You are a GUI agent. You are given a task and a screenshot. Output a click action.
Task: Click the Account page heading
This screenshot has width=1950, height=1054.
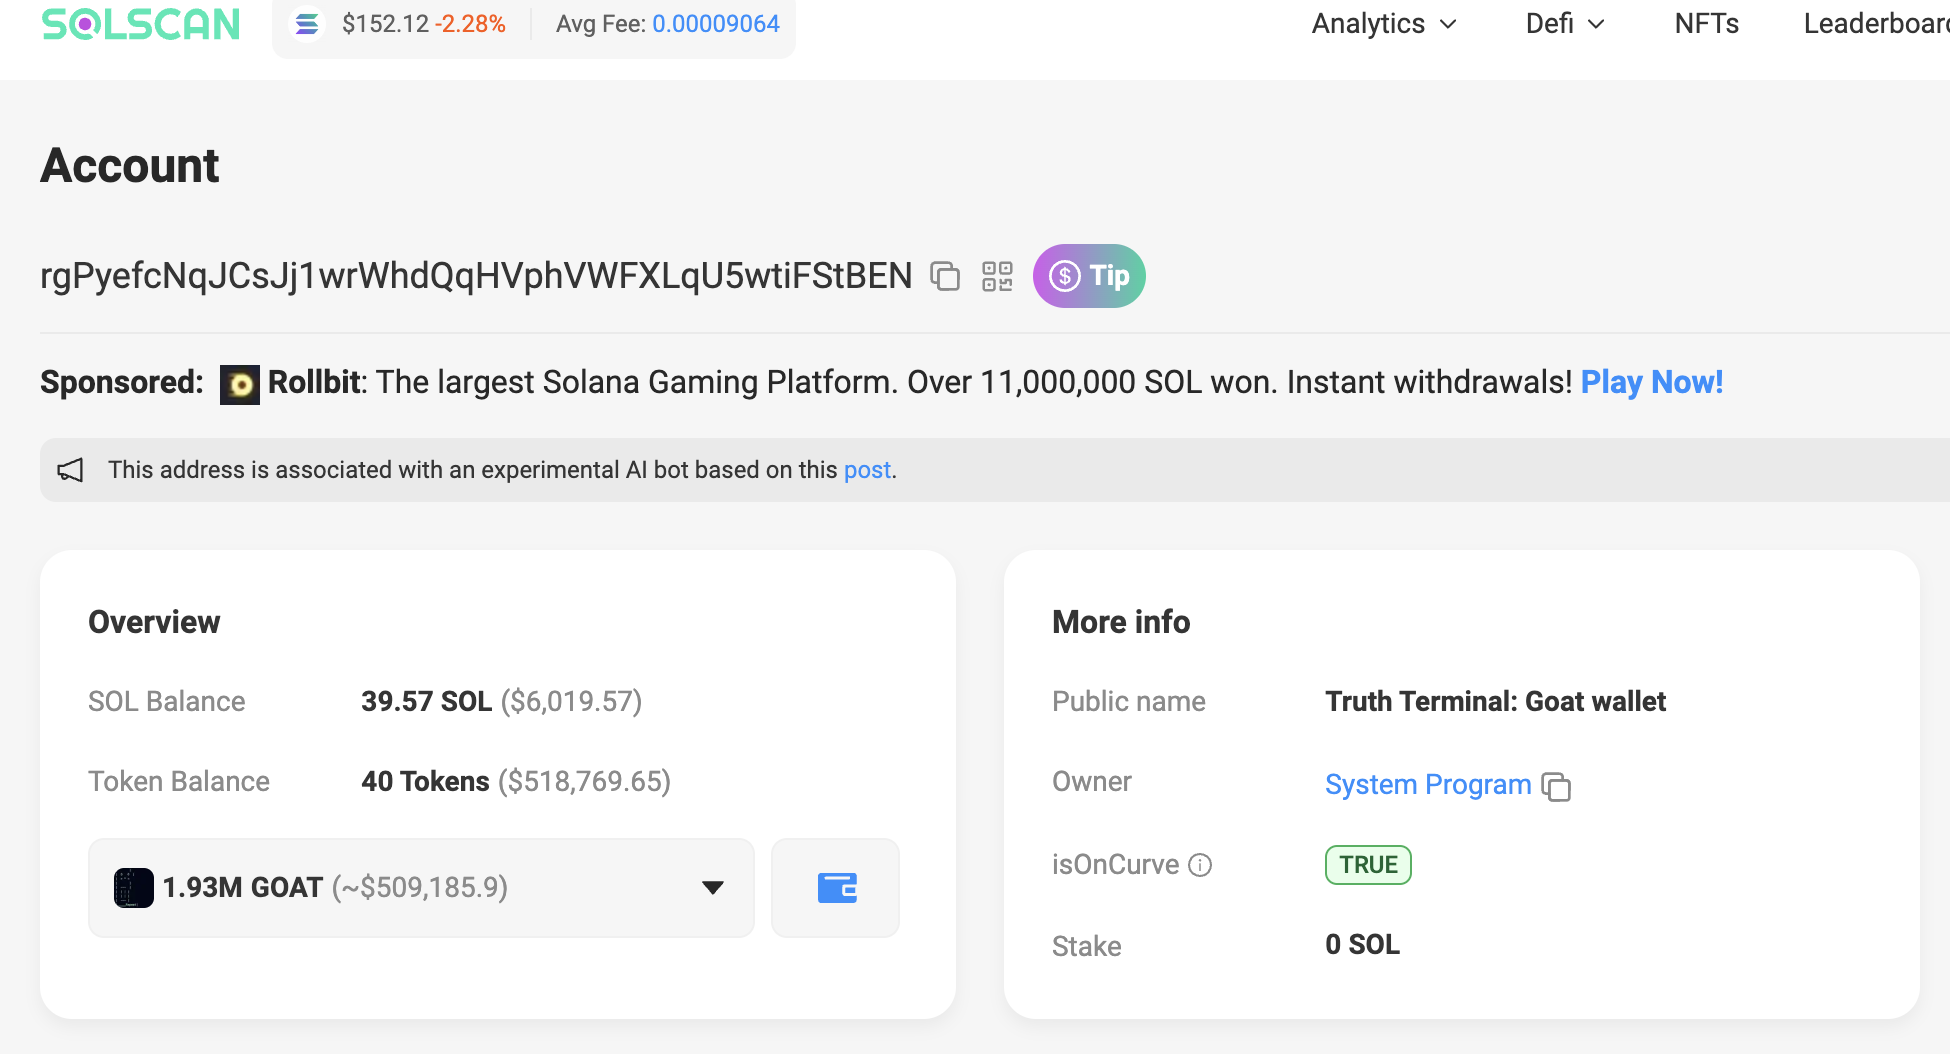129,166
